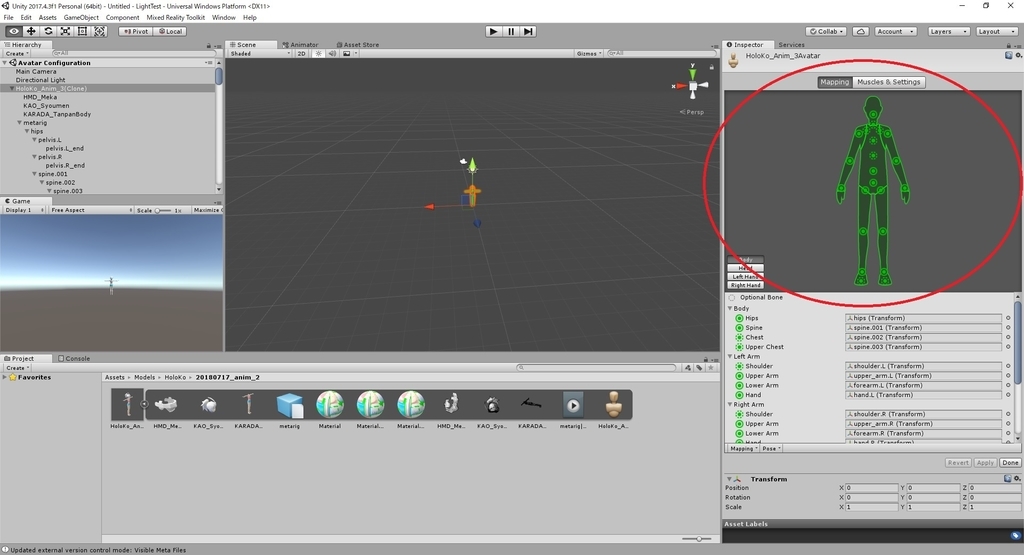Select first HMD_Me mesh asset
Viewport: 1024px width, 555px height.
pyautogui.click(x=167, y=404)
